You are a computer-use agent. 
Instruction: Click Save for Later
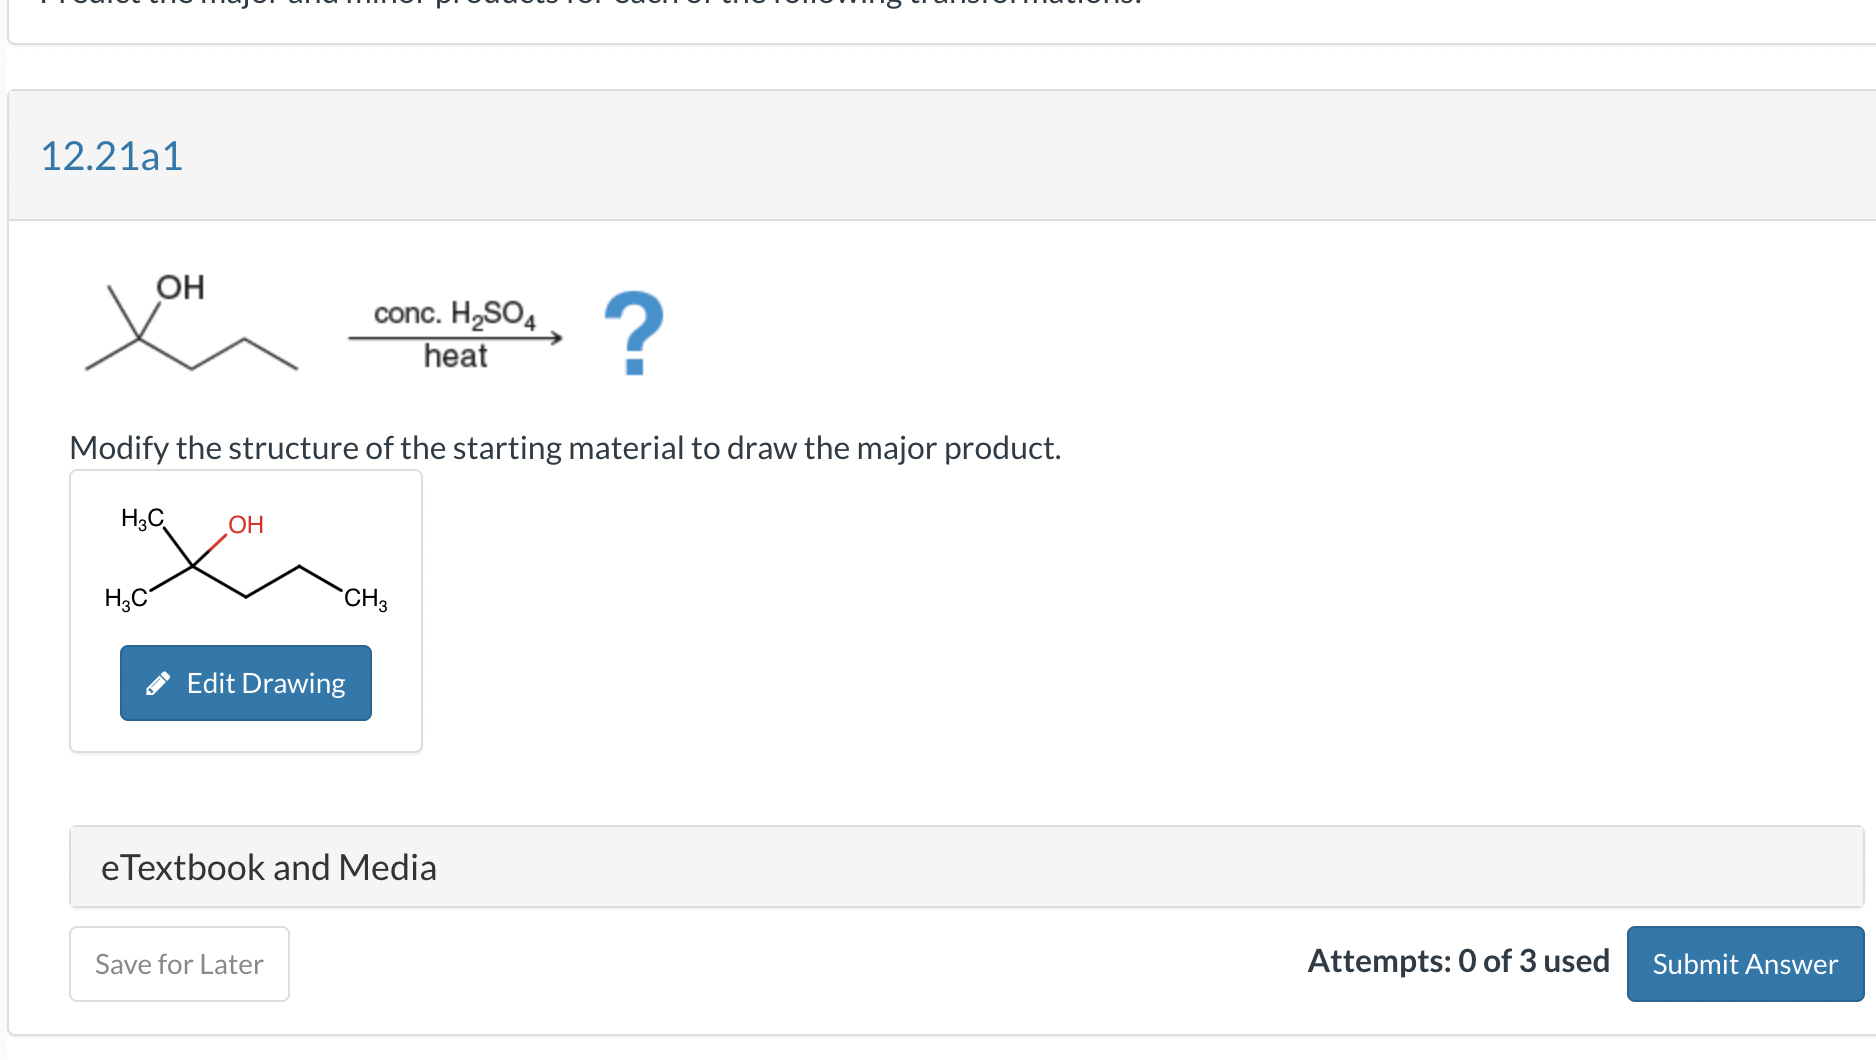click(x=178, y=963)
